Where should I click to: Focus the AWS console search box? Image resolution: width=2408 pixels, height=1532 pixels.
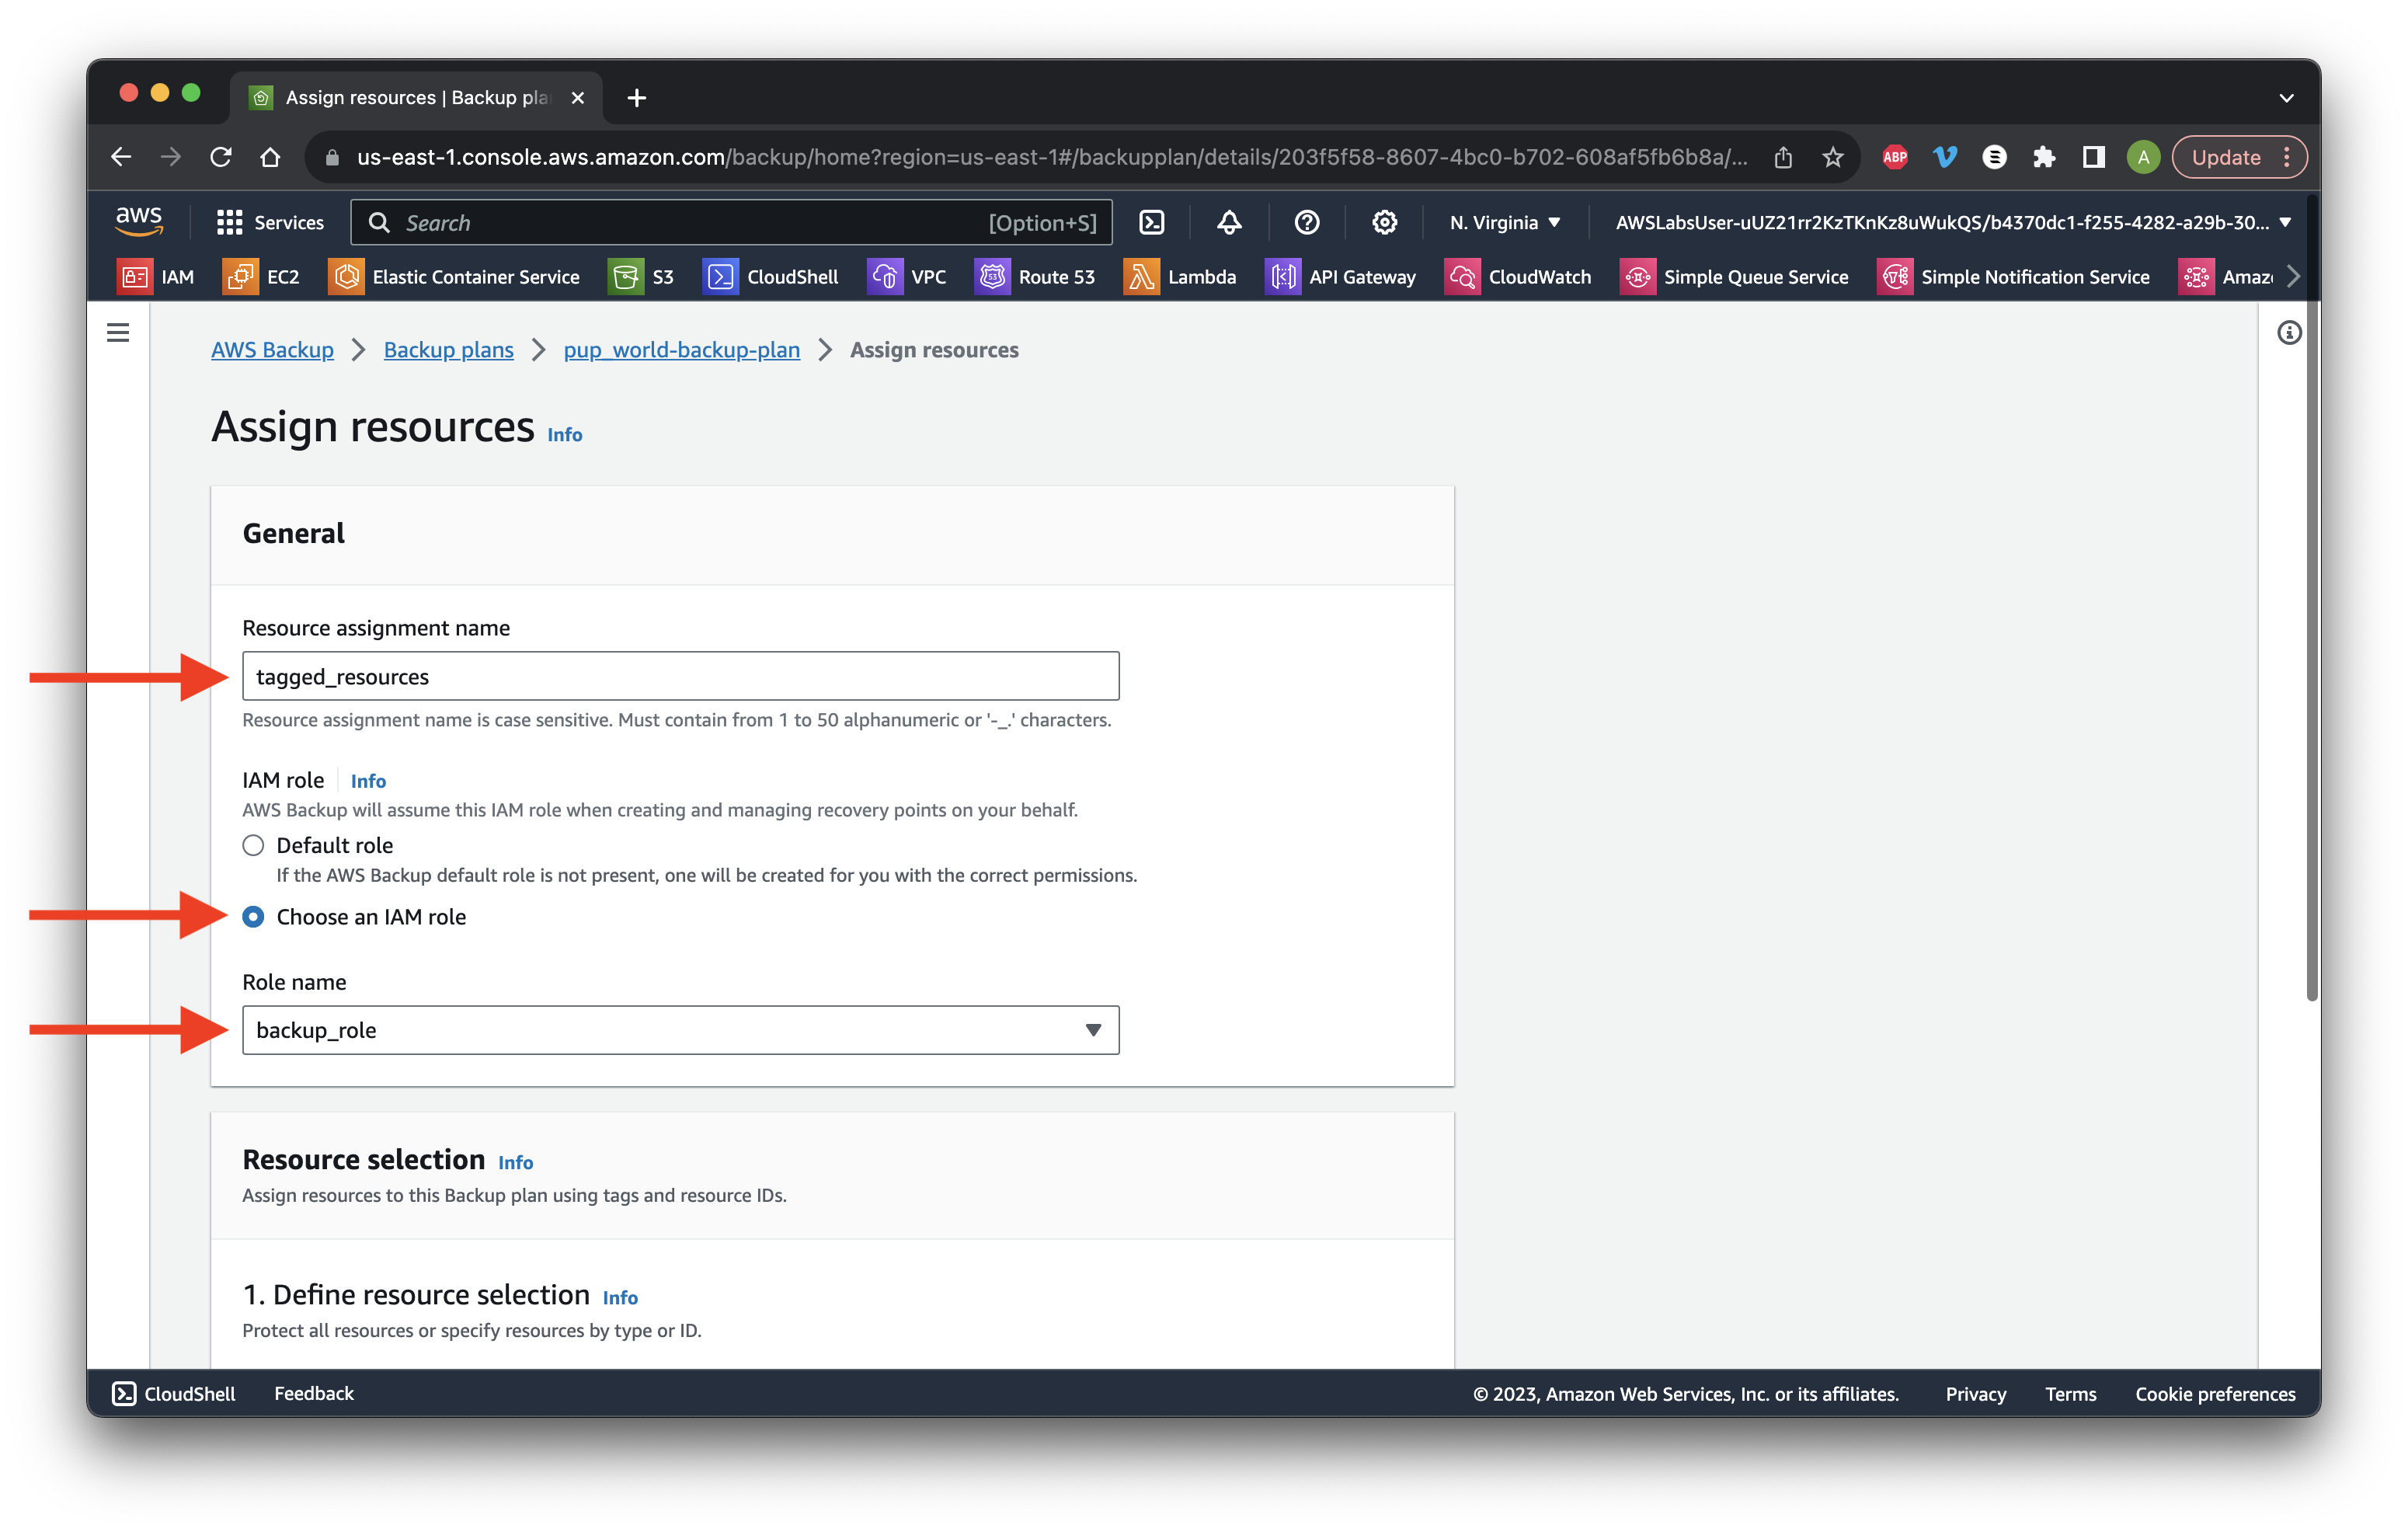tap(731, 222)
